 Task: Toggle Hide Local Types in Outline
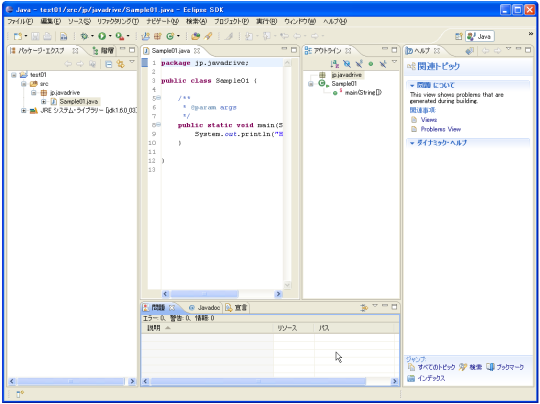(x=383, y=64)
